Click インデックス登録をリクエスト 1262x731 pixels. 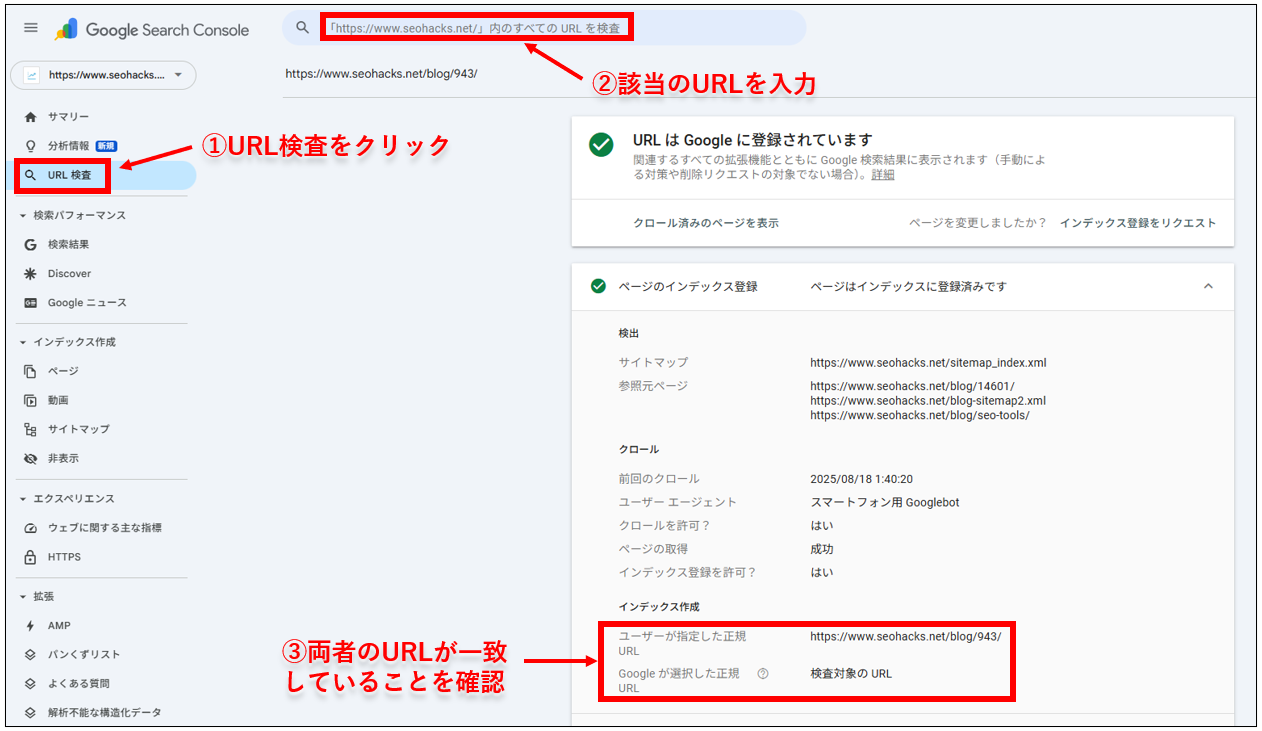[1138, 223]
